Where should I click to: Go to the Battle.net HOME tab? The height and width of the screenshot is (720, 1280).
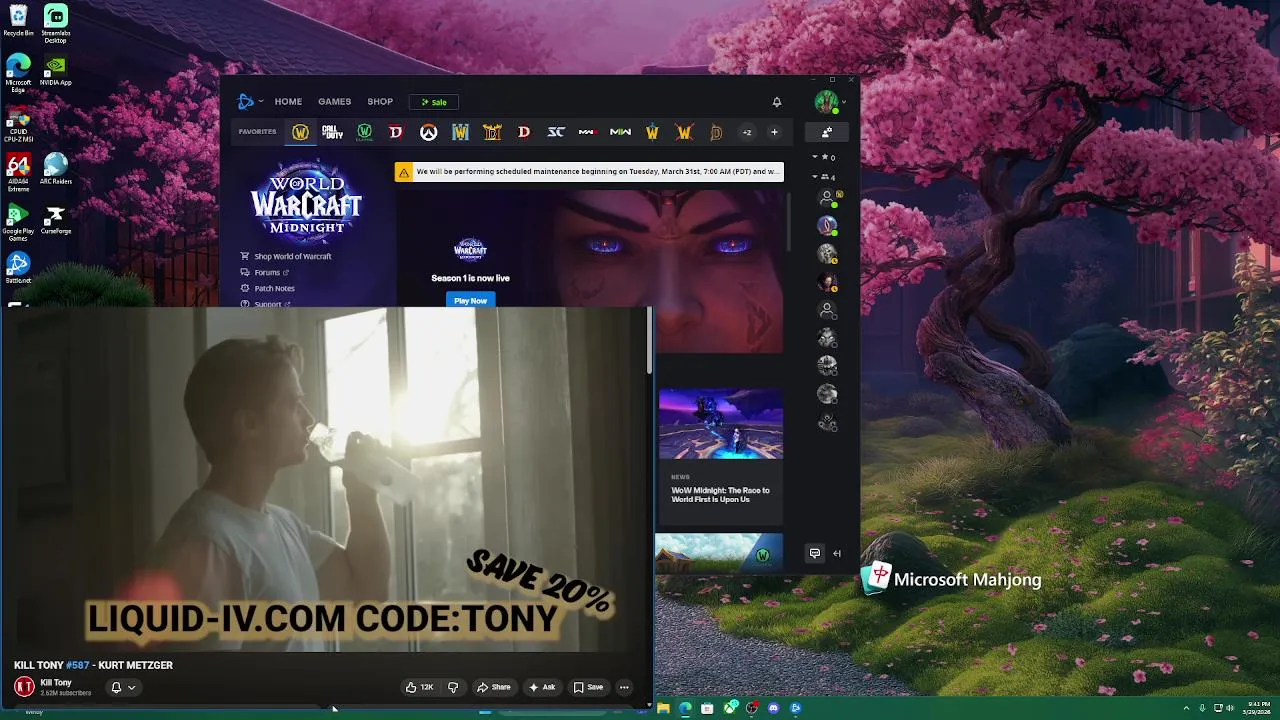(288, 101)
